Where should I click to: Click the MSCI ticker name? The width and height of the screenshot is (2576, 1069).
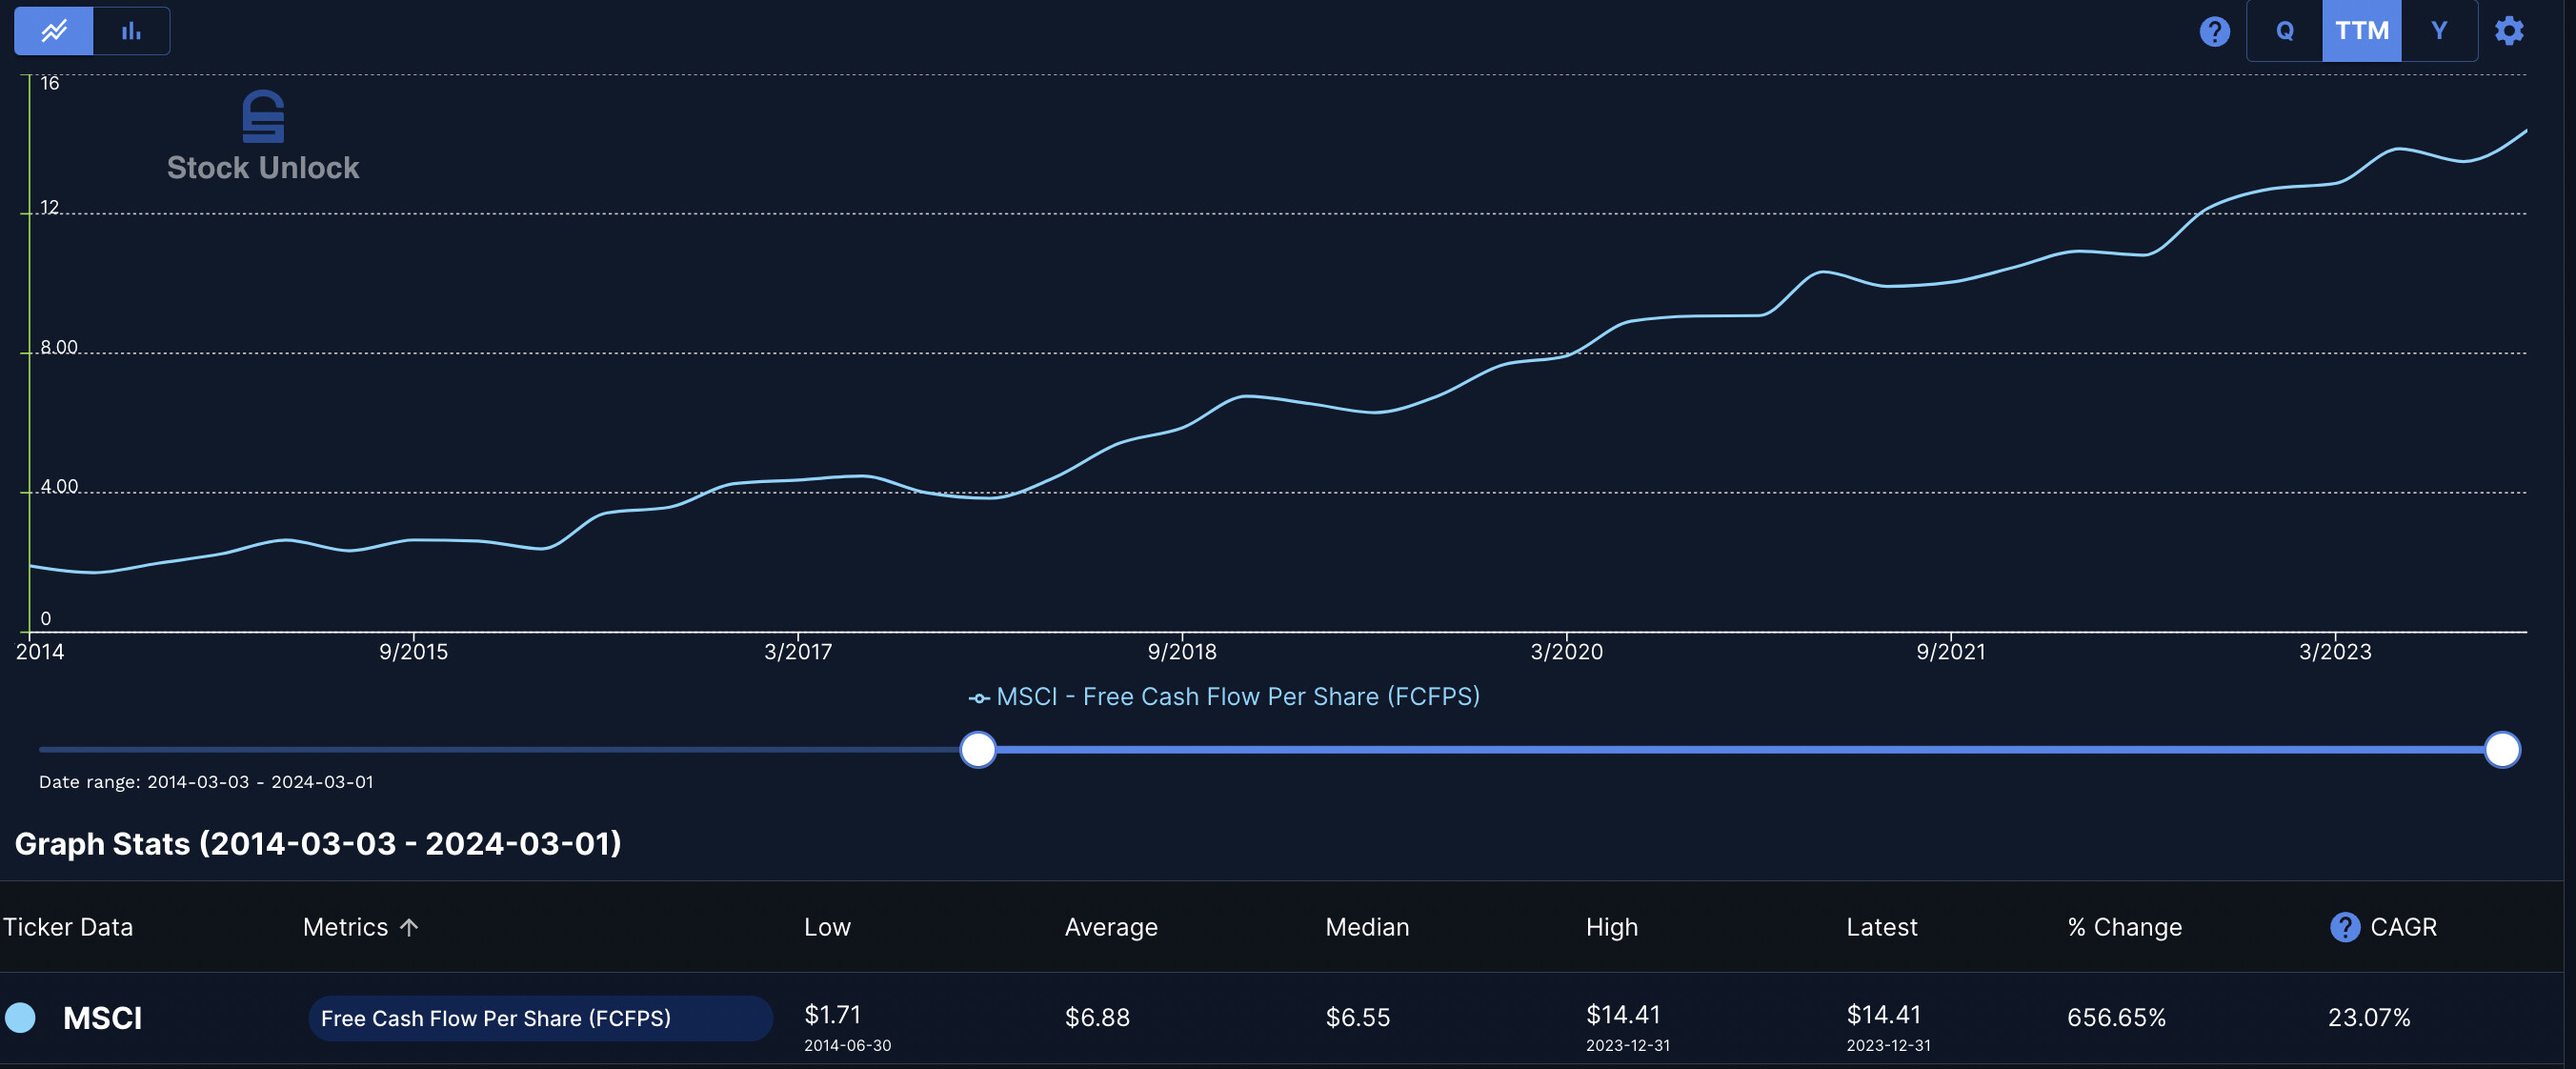(102, 1018)
